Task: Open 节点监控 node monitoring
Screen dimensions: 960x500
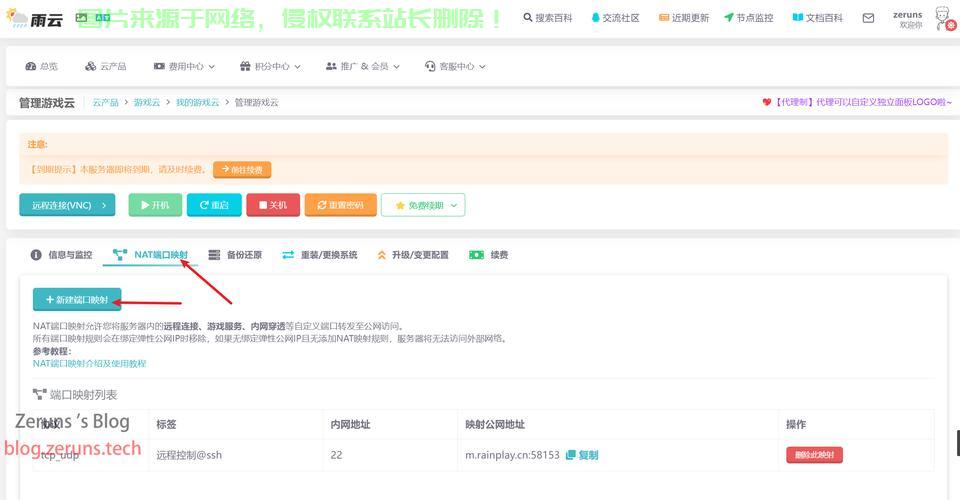Action: pos(749,18)
